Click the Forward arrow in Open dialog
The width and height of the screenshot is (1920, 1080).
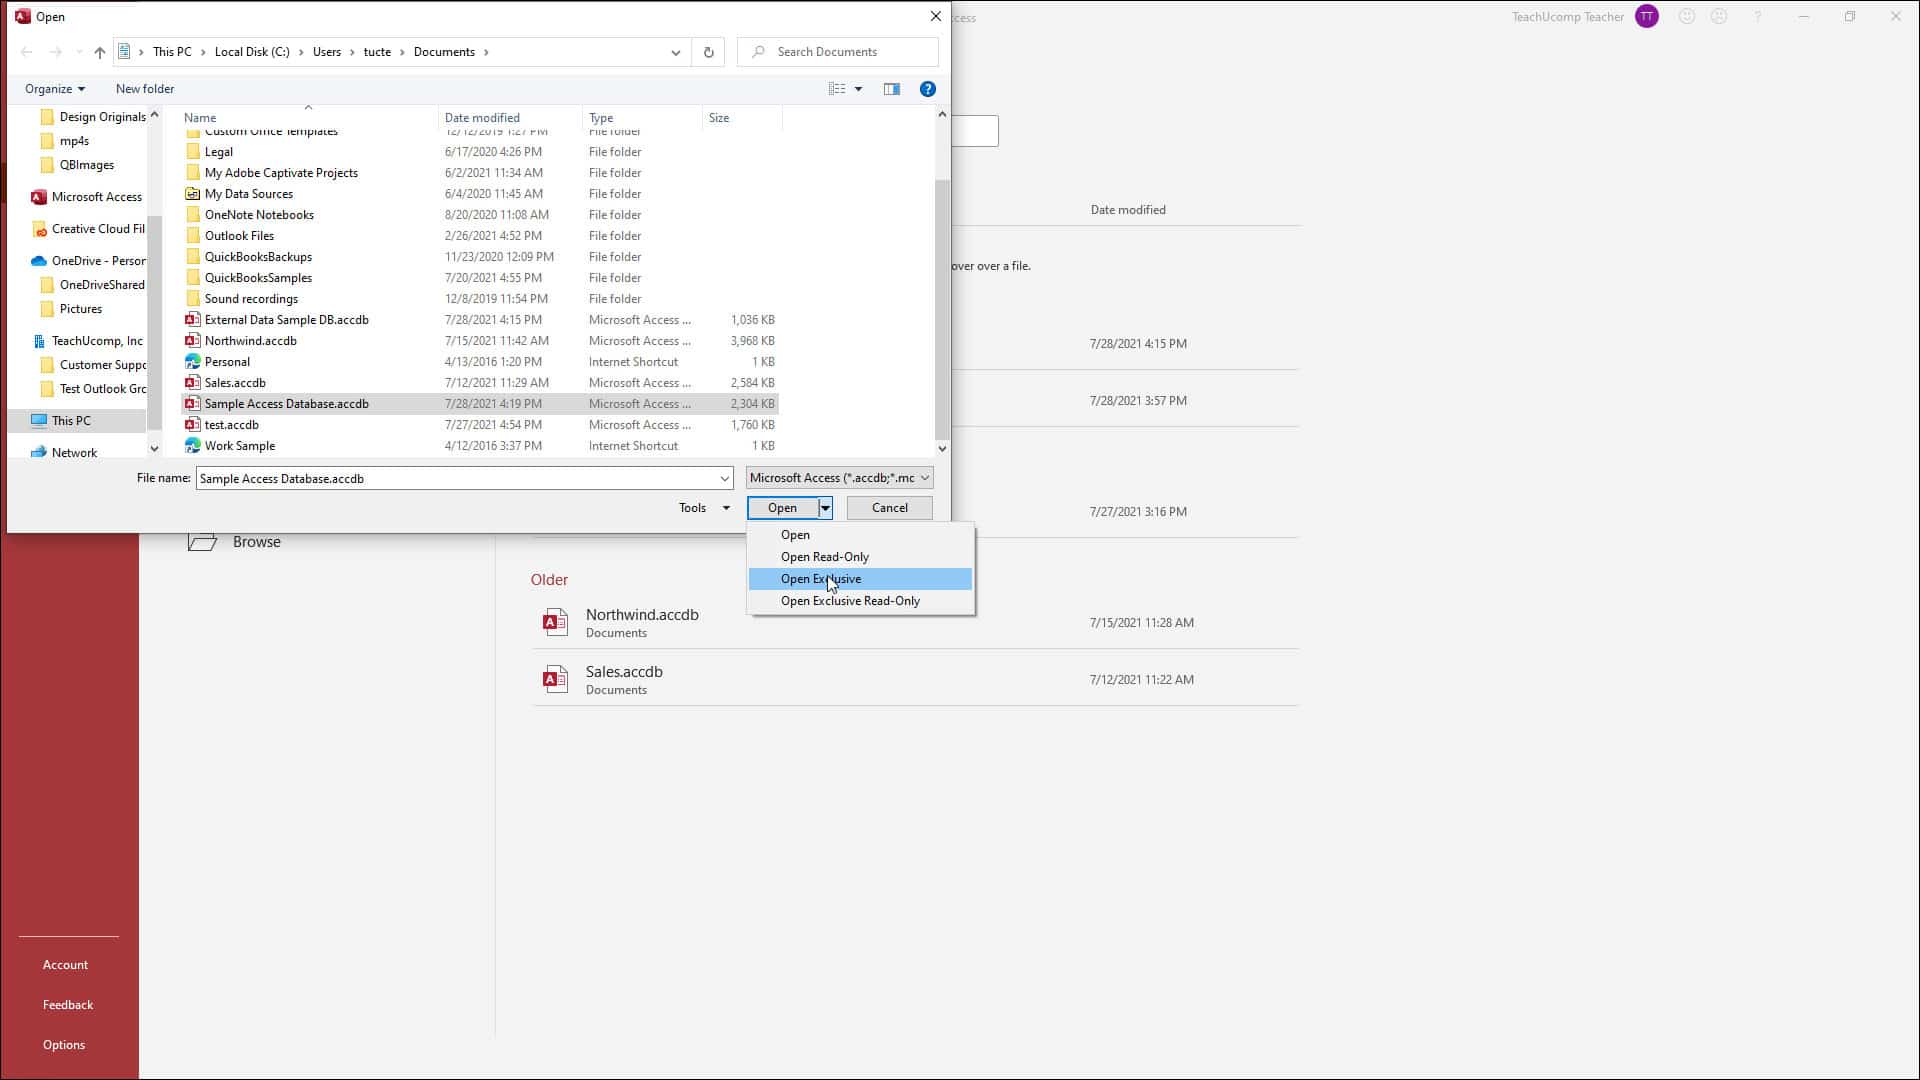56,52
